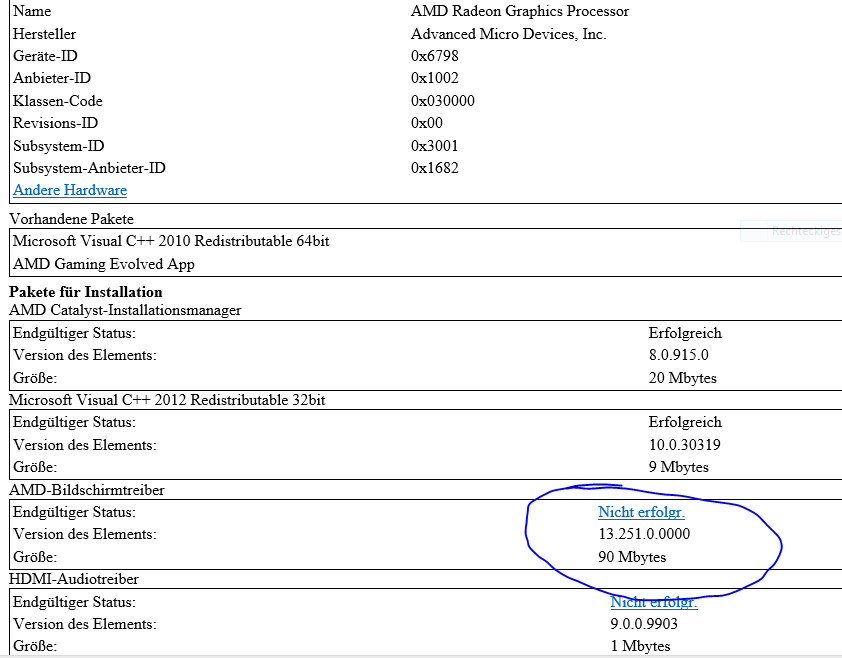Viewport: 842px width, 658px height.
Task: Open Nicht erfolgr. link under AMD-Bildschirmtreiber
Action: point(641,512)
